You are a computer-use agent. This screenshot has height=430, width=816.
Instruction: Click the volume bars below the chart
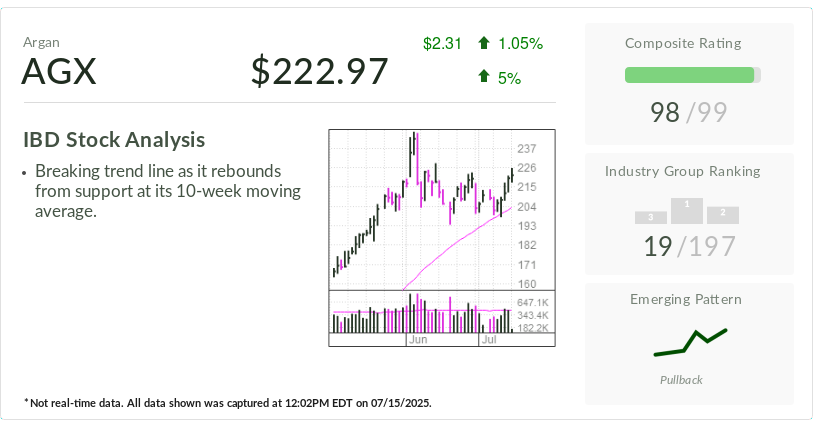420,316
